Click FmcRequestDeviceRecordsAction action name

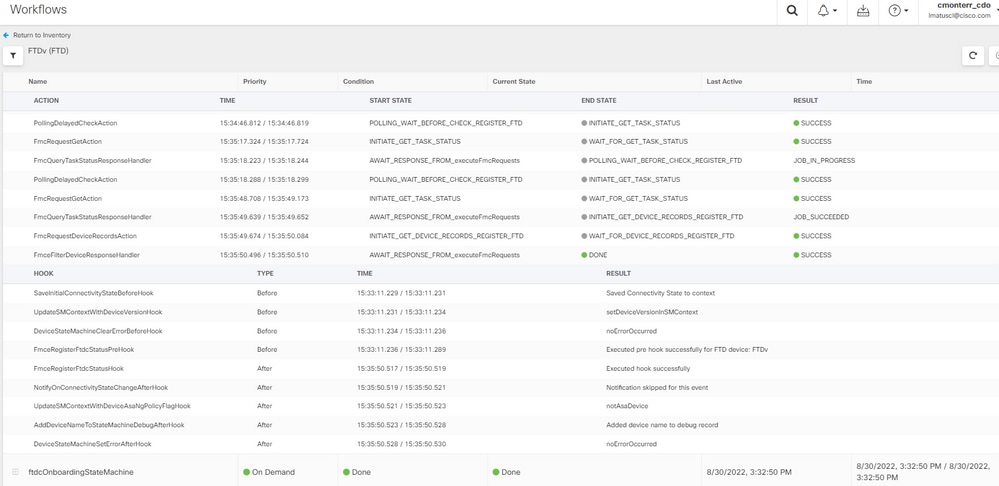pyautogui.click(x=85, y=236)
